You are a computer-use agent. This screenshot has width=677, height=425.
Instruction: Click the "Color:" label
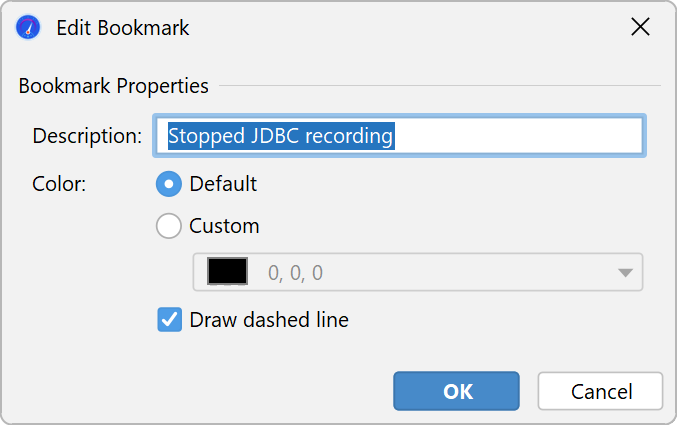pos(59,184)
